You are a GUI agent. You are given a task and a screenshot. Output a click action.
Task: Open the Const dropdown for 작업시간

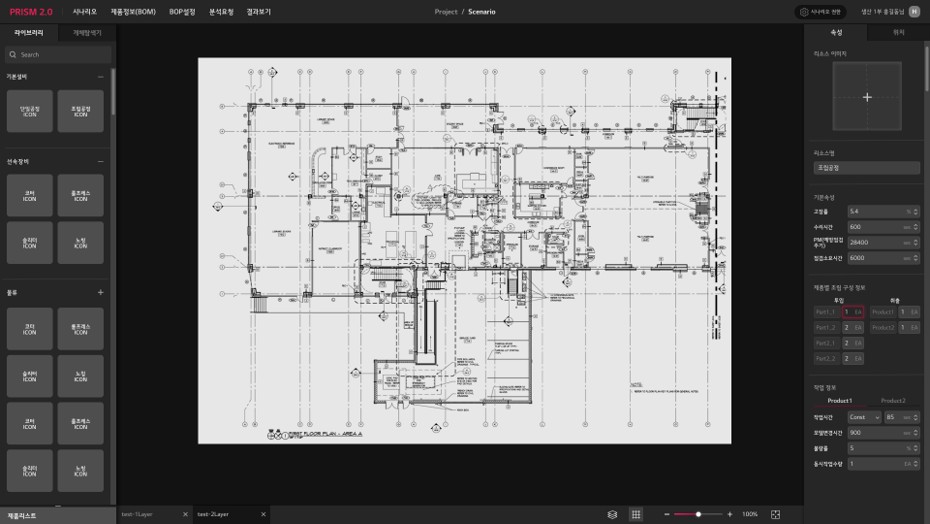click(x=862, y=417)
